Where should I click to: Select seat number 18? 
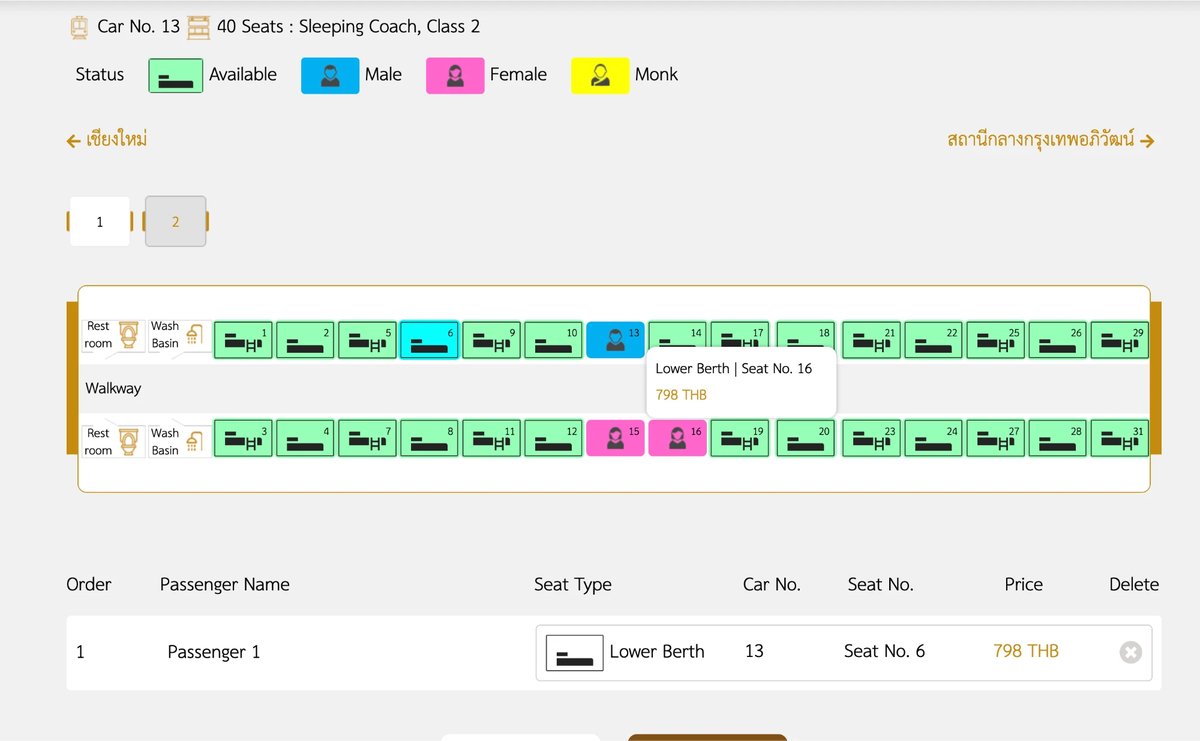click(805, 334)
